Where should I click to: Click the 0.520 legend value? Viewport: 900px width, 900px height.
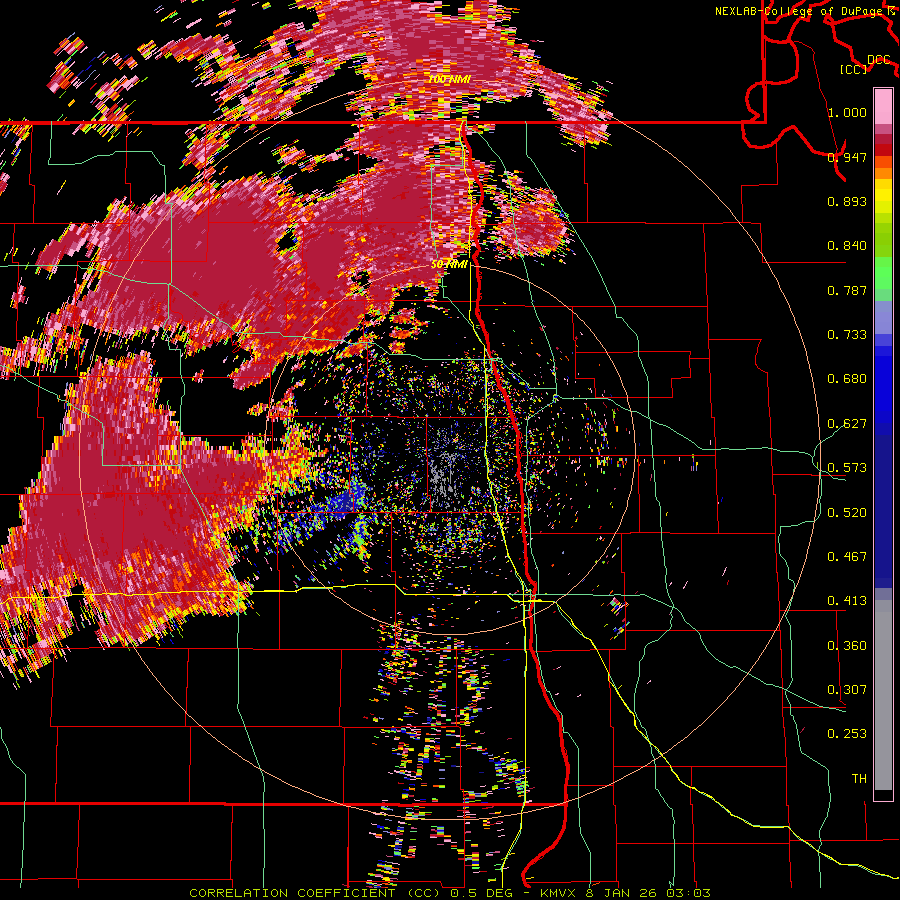[847, 513]
